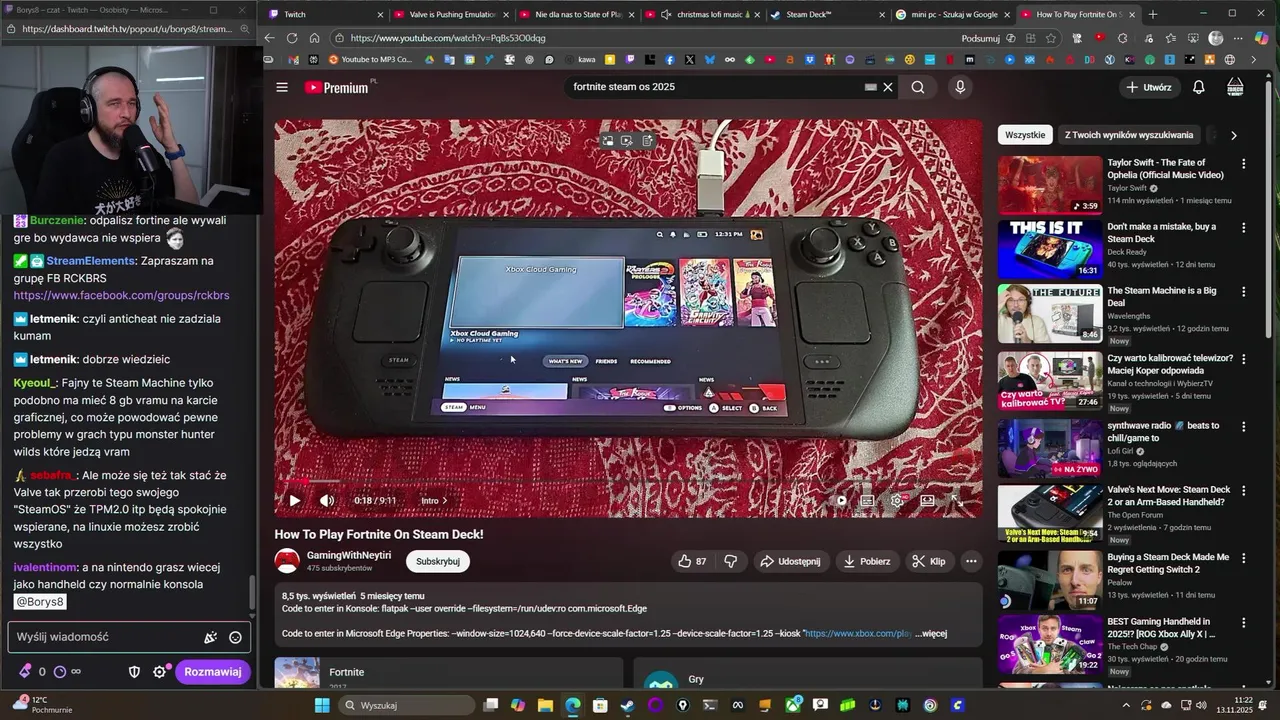The width and height of the screenshot is (1280, 720).
Task: Switch to Valve is Pushing Emulation tab
Action: pos(452,14)
